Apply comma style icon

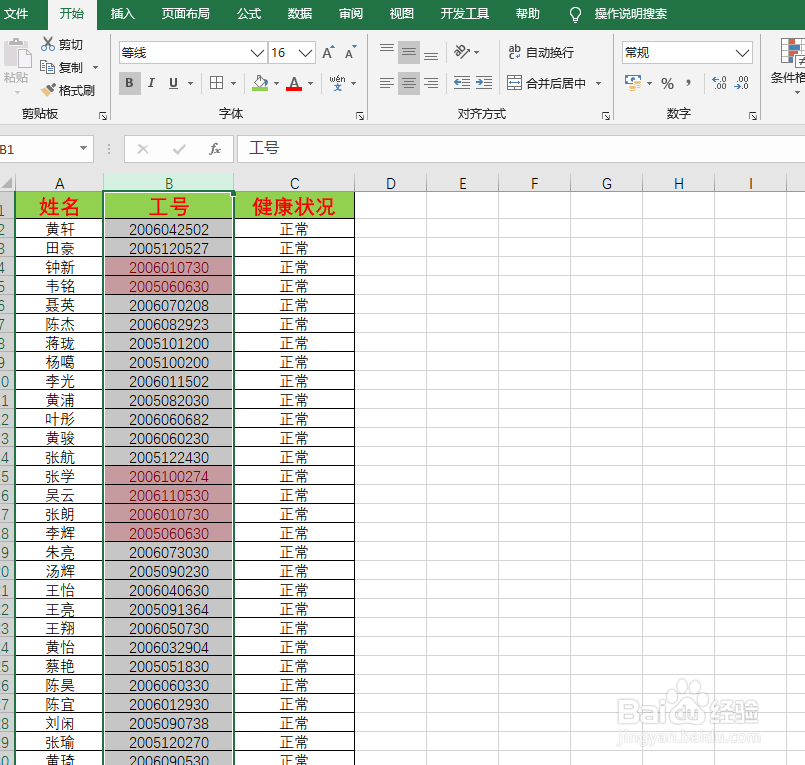point(688,83)
